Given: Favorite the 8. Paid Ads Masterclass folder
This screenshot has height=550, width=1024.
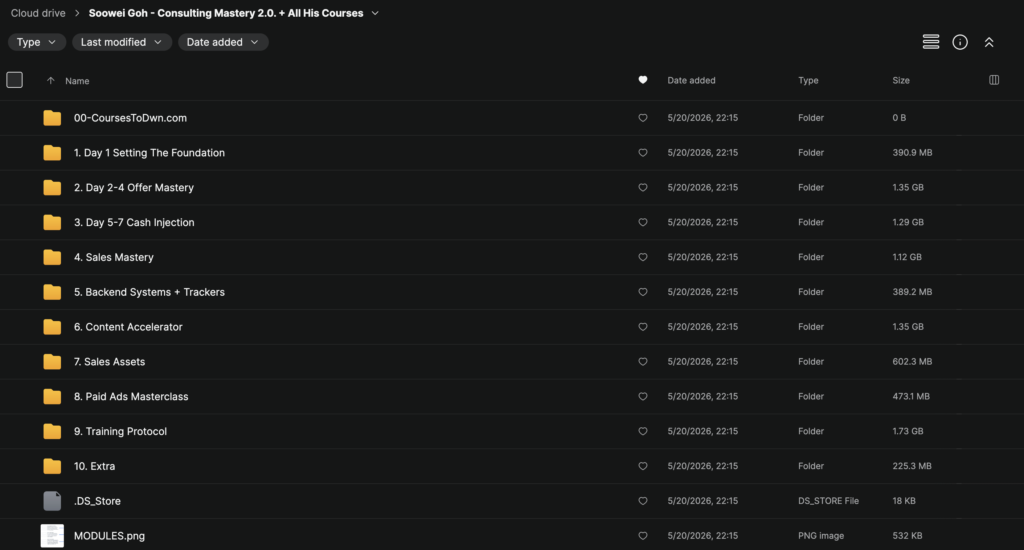Looking at the screenshot, I should coord(643,396).
